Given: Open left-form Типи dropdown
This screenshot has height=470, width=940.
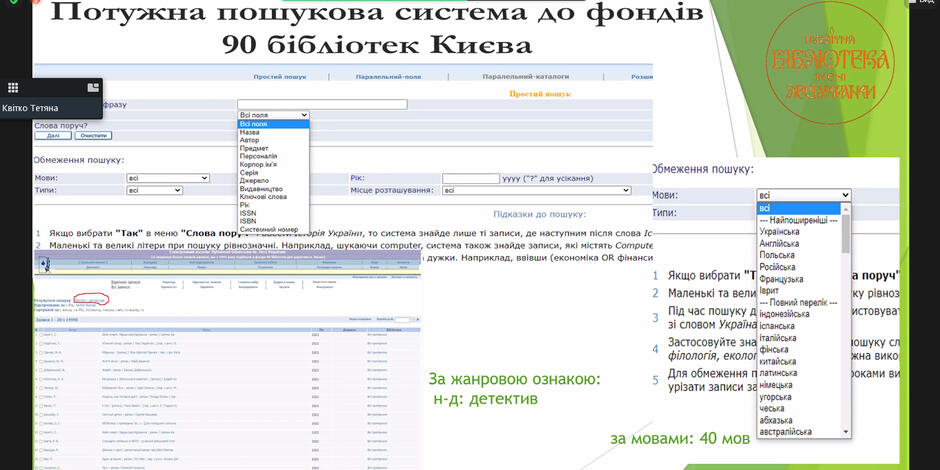Looking at the screenshot, I should coord(154,190).
